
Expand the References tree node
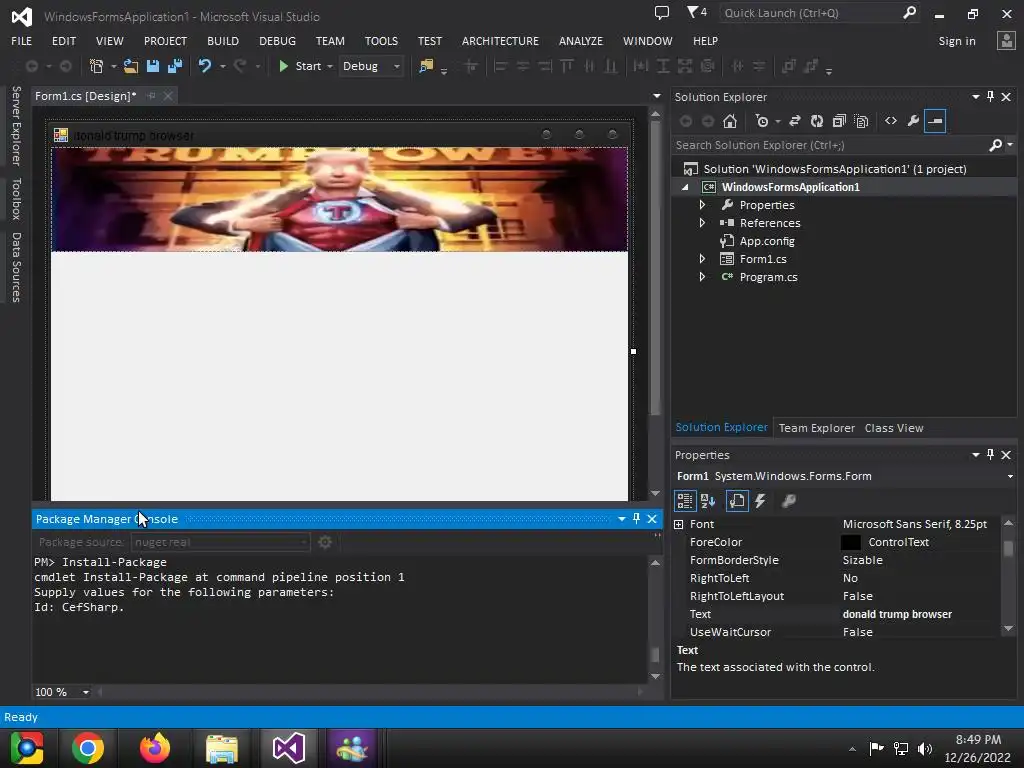(x=702, y=223)
